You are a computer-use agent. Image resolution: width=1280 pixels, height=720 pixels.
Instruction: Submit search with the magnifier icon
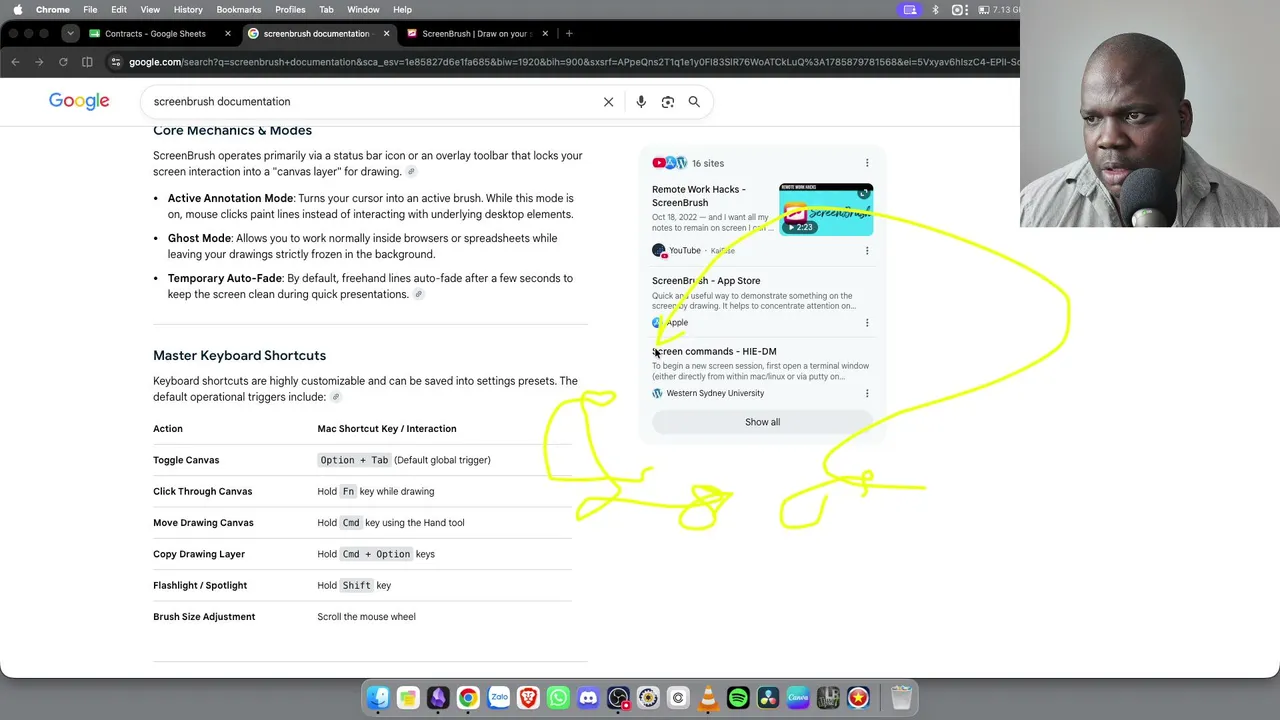pos(694,101)
